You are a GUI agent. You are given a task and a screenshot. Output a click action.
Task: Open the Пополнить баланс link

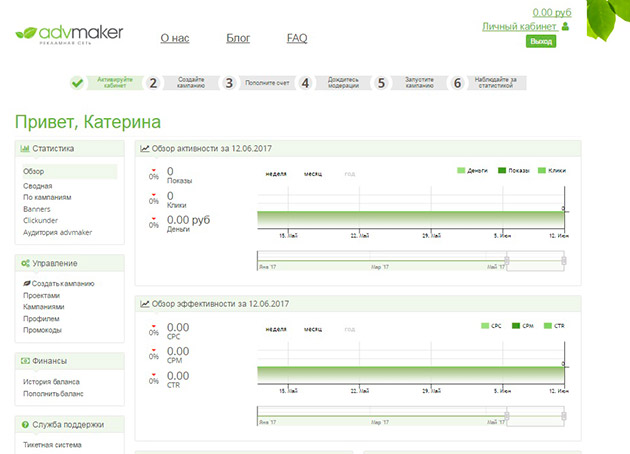[53, 394]
